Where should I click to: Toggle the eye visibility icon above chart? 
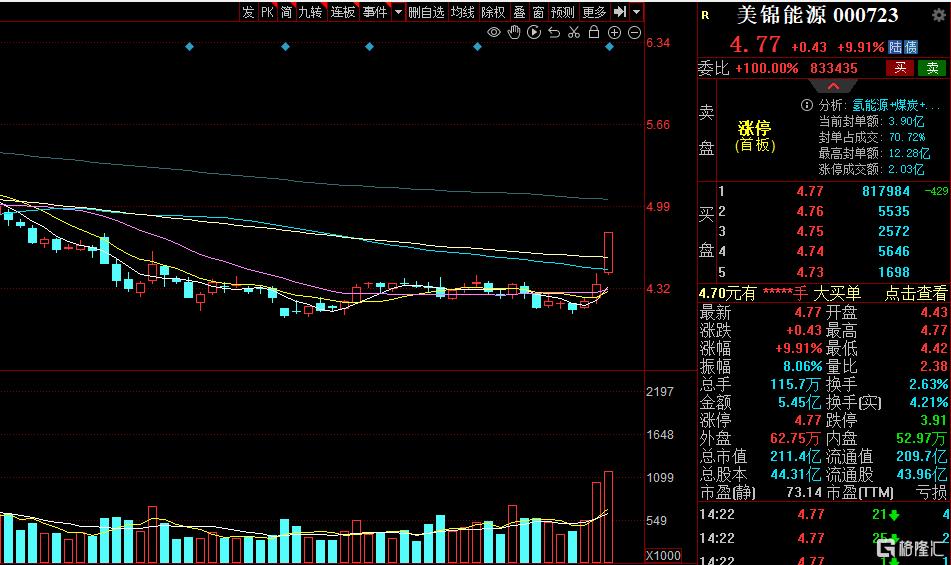tap(494, 32)
